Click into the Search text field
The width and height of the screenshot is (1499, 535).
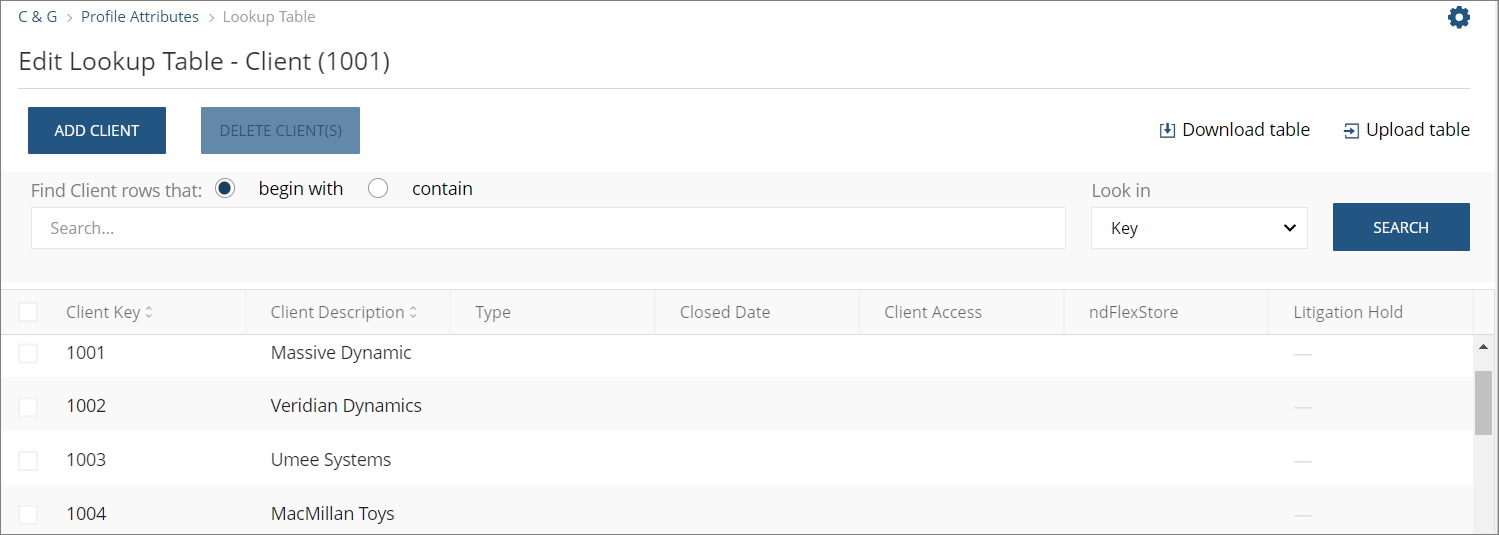548,228
